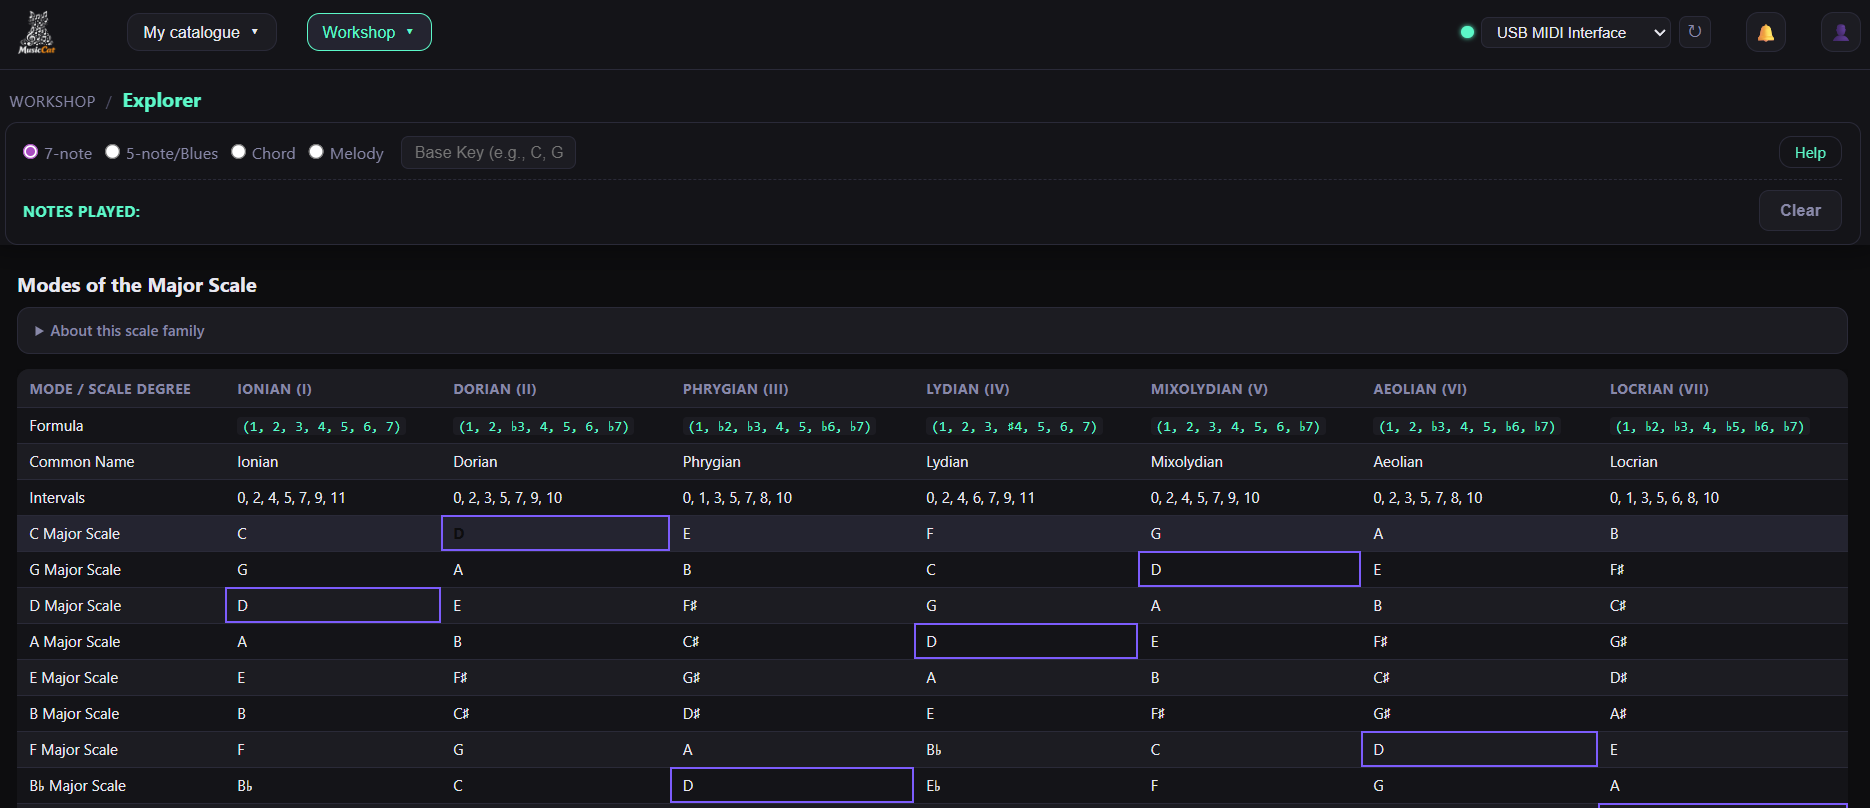Click intervals 0, 1, 3, 5, 6, 8, 10
This screenshot has width=1870, height=808.
click(1664, 498)
